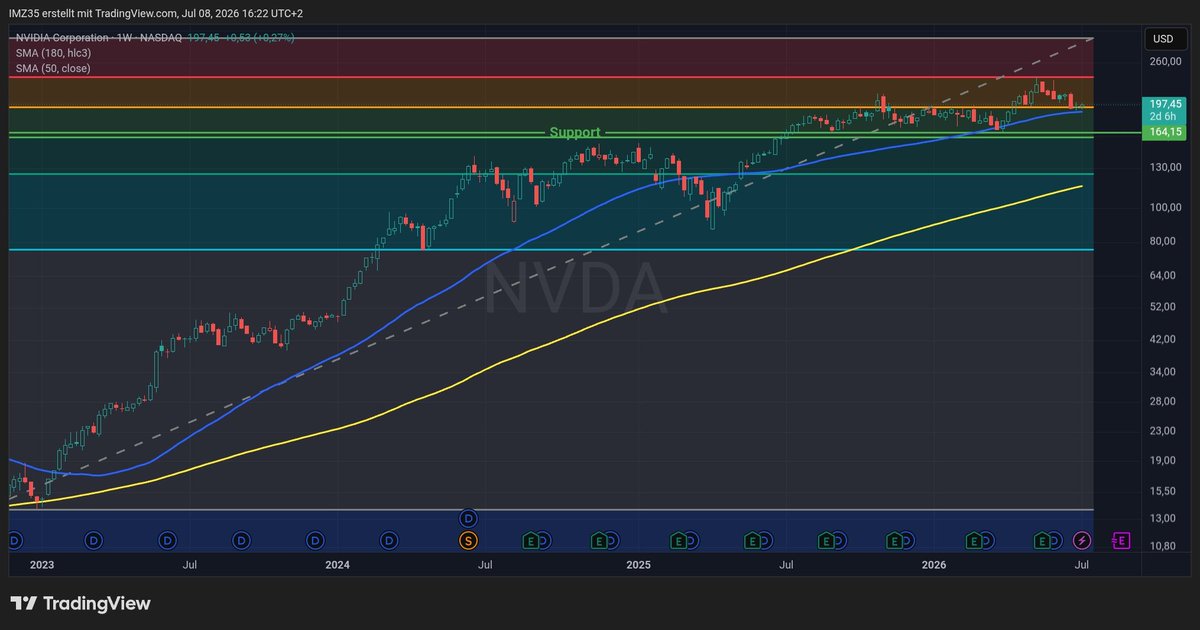Screen dimensions: 1200x630
Task: Click the 2025 label on time axis
Action: [638, 566]
